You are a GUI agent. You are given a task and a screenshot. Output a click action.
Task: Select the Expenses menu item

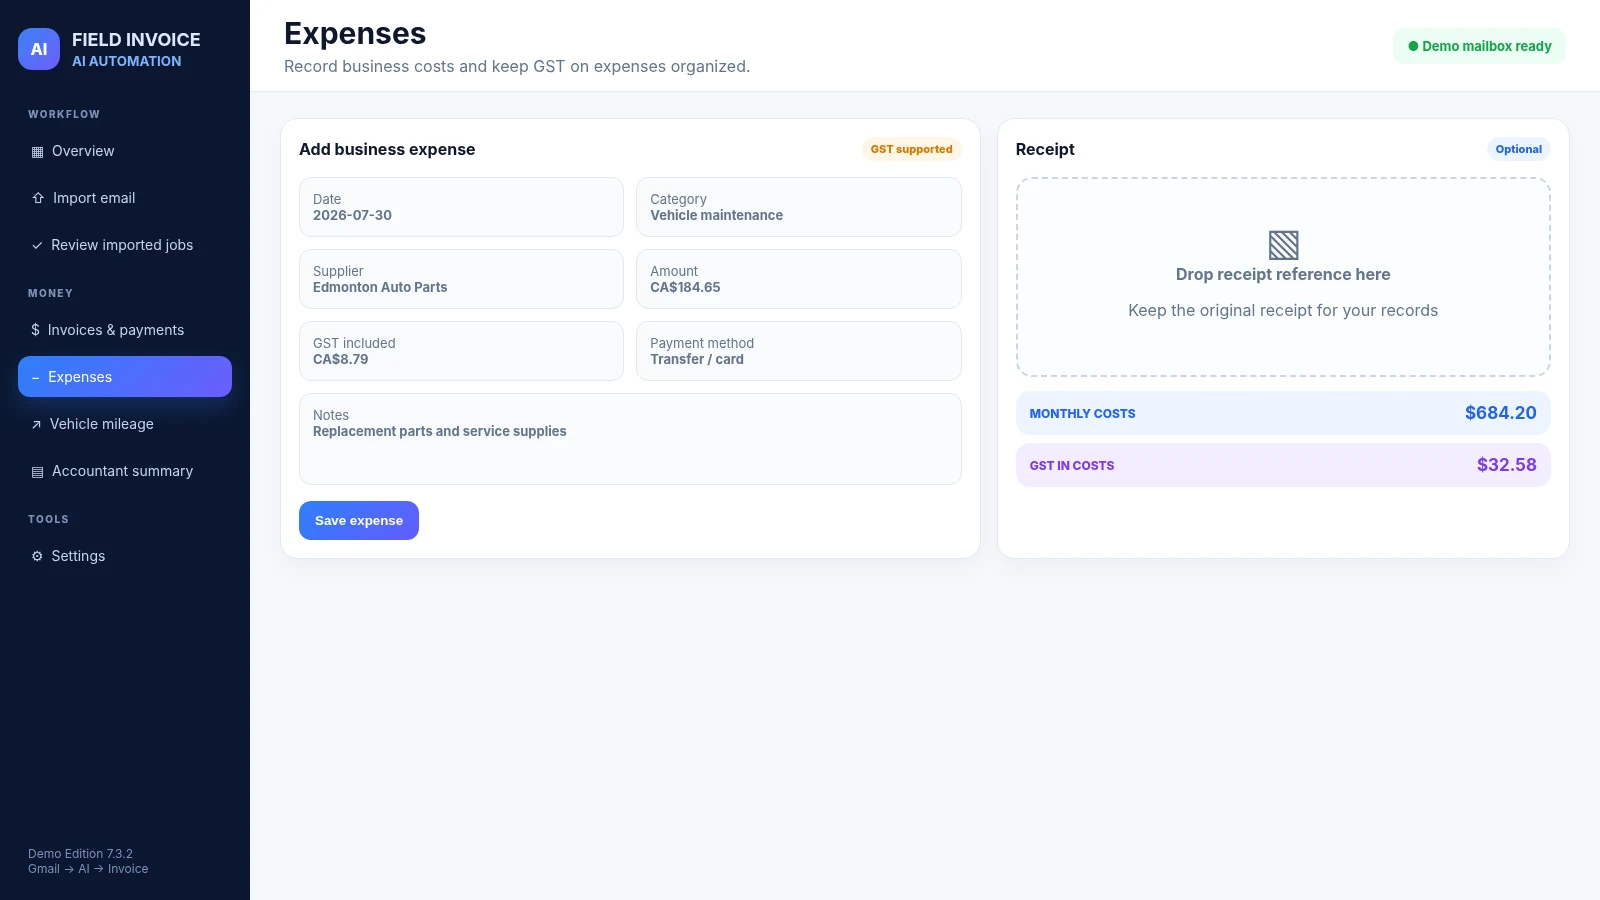(x=125, y=377)
